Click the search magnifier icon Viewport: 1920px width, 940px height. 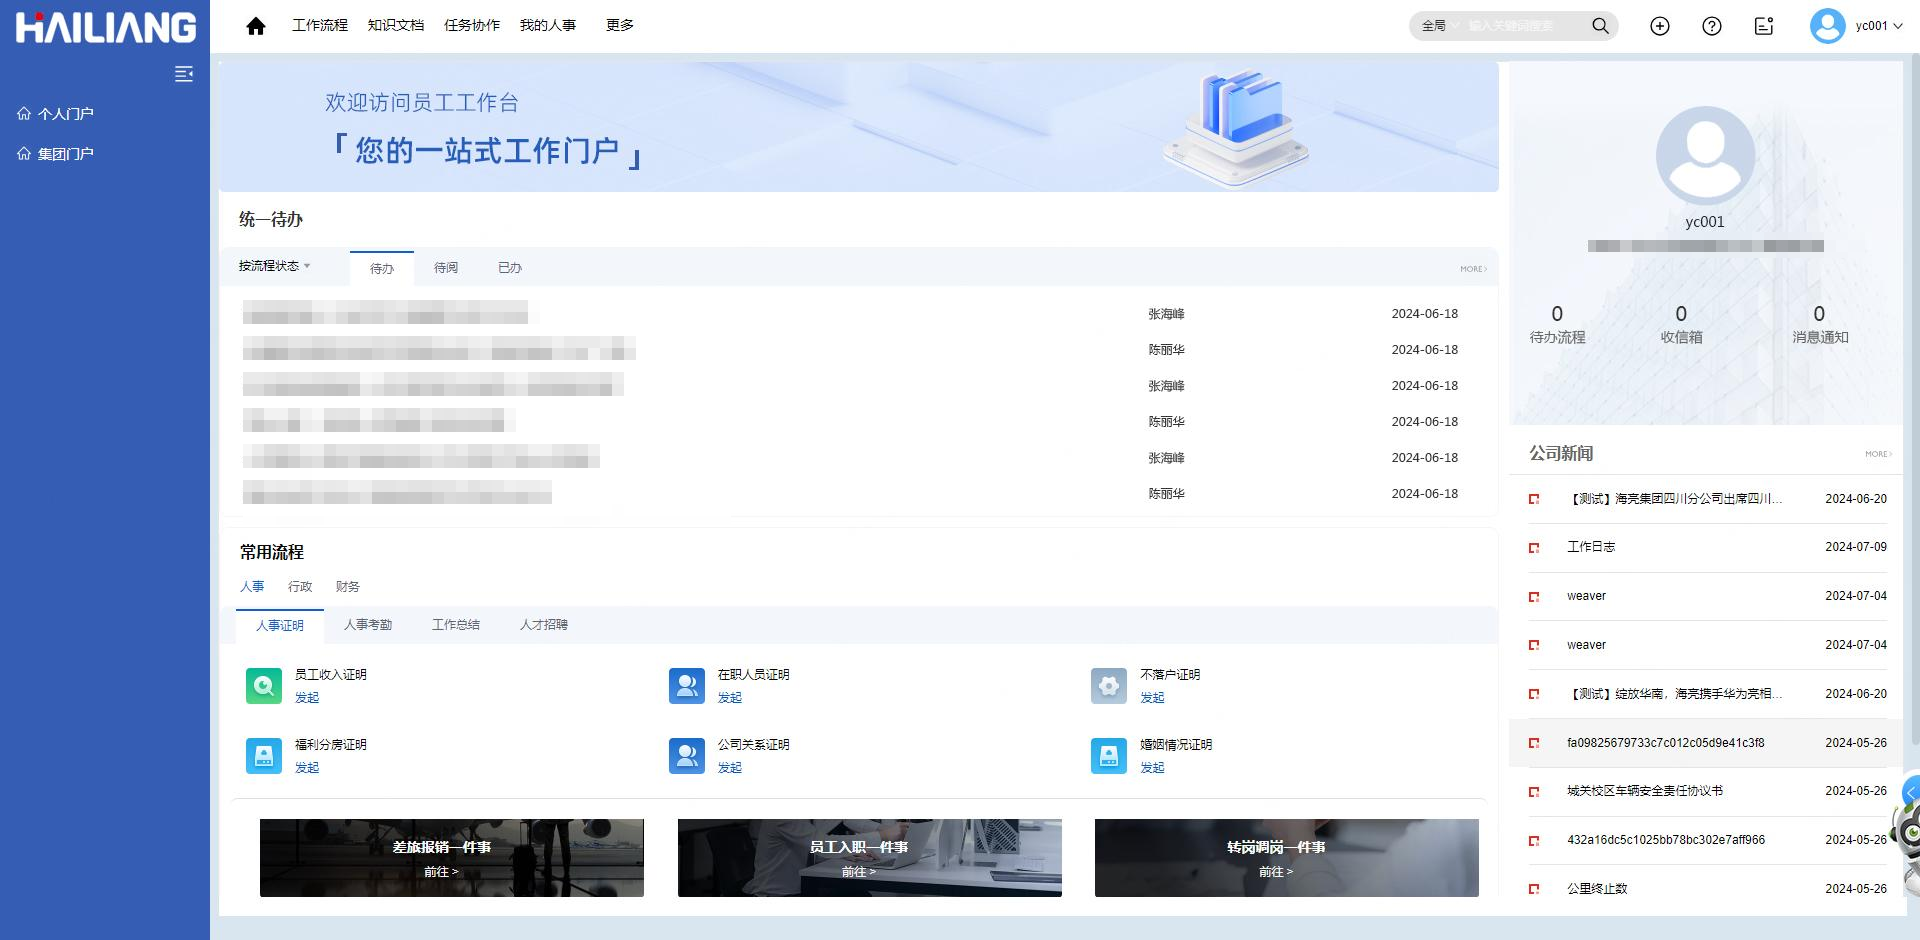1600,26
